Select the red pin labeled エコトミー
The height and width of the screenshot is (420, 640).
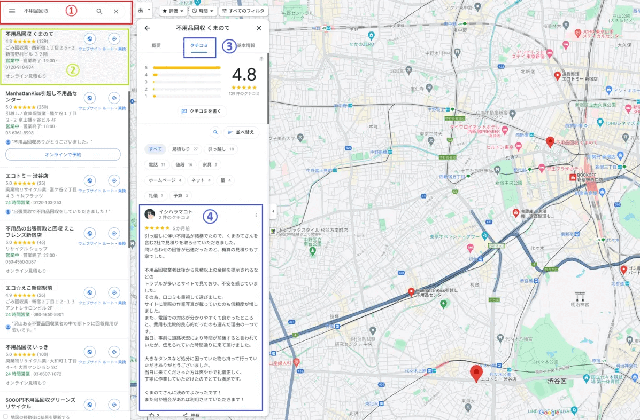pyautogui.click(x=557, y=76)
